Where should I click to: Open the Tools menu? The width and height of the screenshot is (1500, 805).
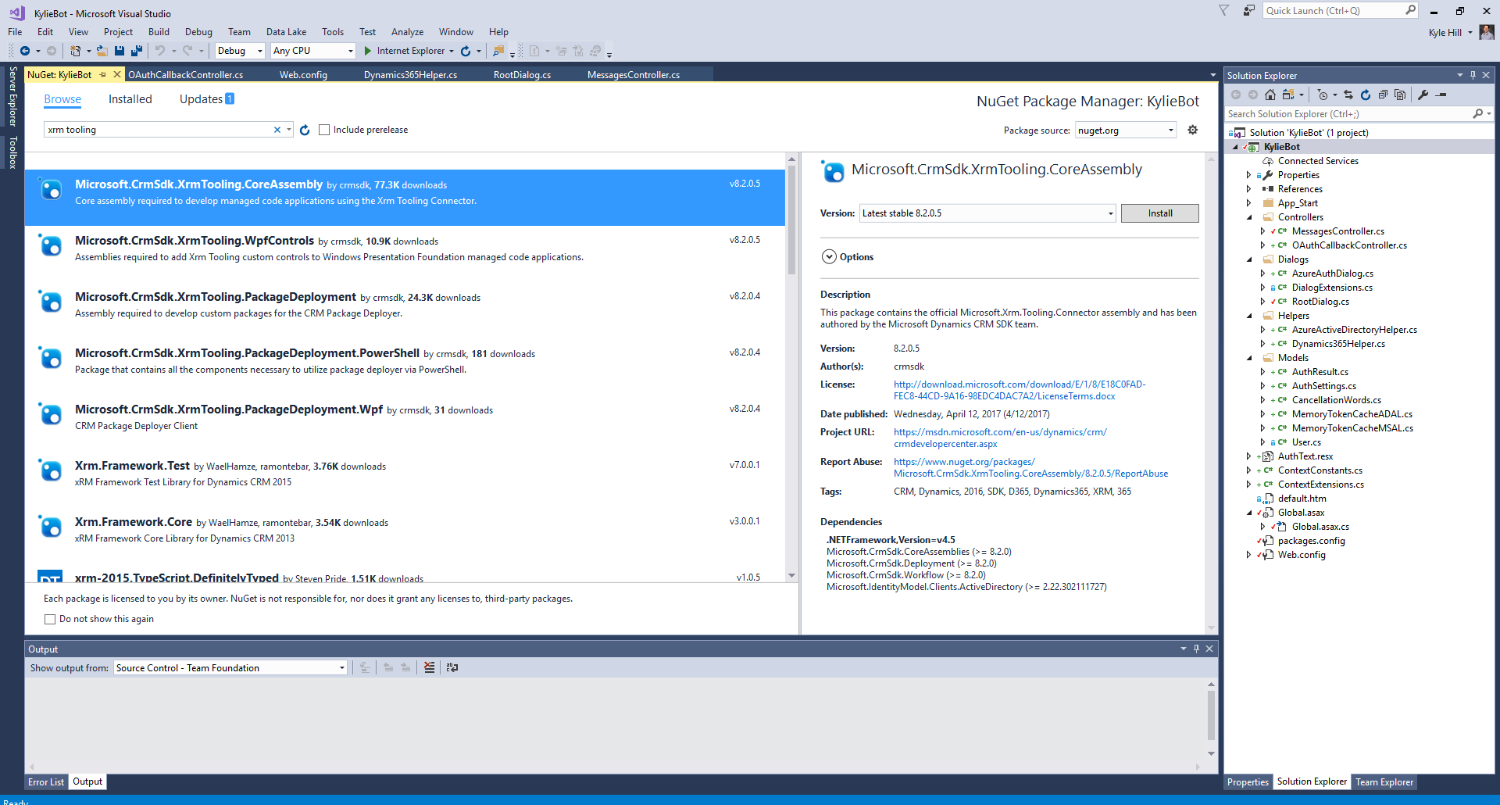[332, 32]
